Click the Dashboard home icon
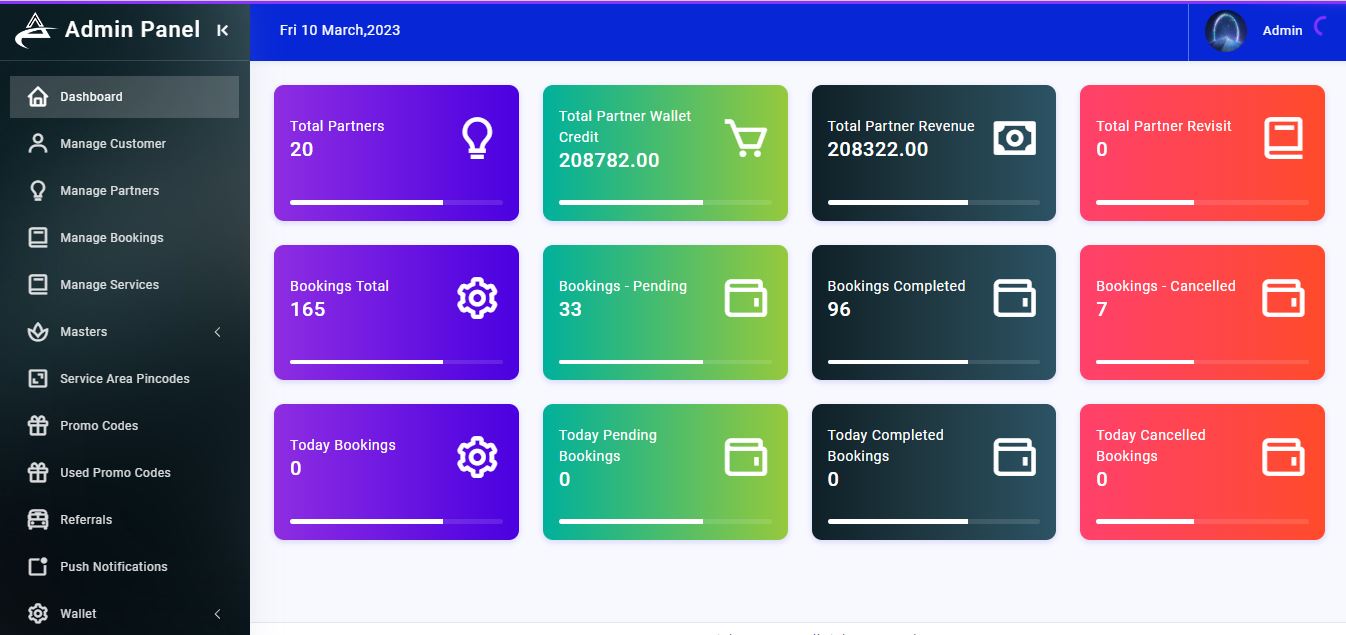The width and height of the screenshot is (1346, 635). (38, 97)
